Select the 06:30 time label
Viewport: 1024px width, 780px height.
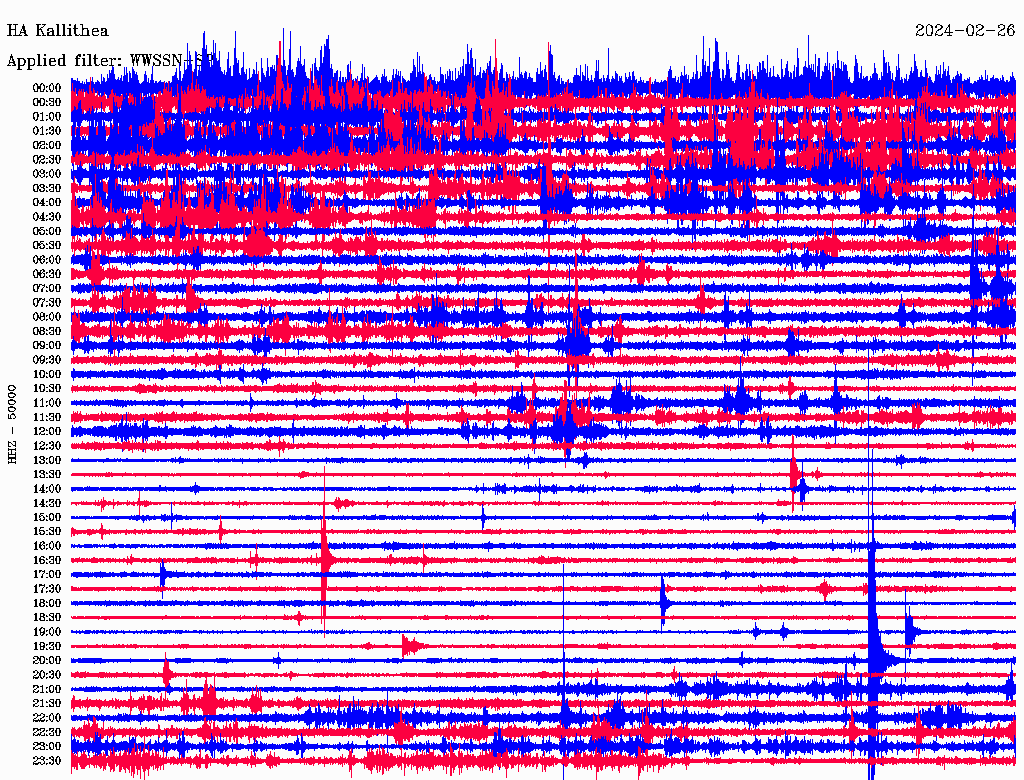pos(47,274)
